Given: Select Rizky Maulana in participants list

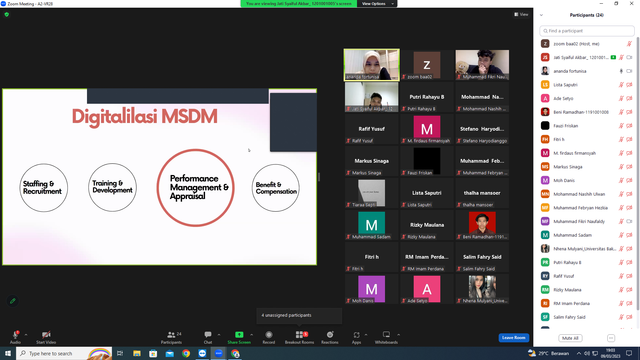Looking at the screenshot, I should point(587,290).
